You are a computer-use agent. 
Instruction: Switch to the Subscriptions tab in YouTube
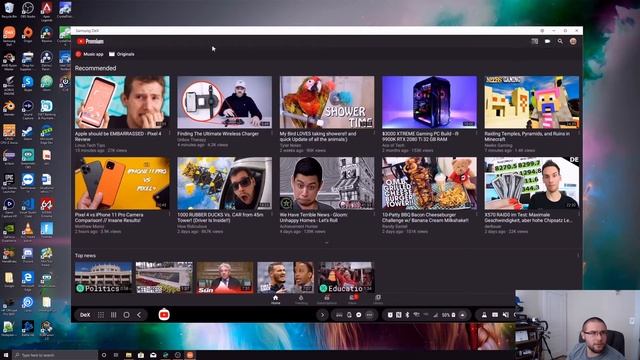point(327,300)
